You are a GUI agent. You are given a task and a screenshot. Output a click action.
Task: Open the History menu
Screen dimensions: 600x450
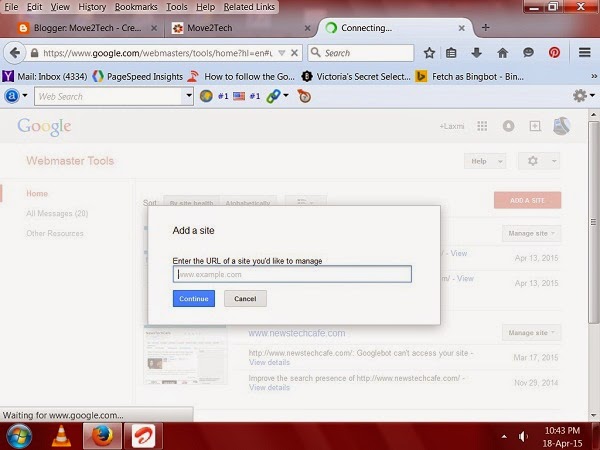[x=92, y=7]
